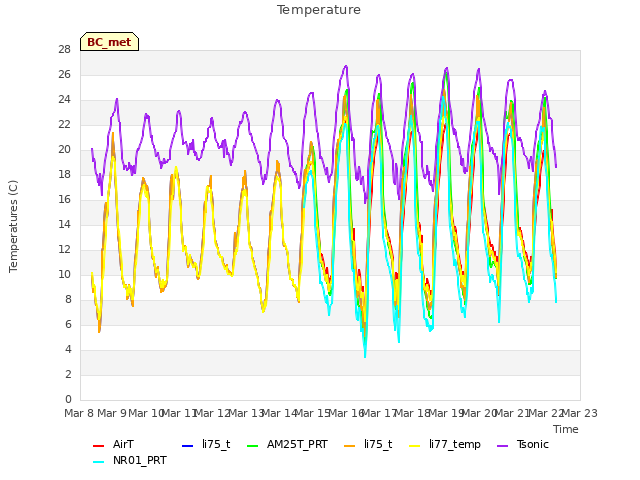The width and height of the screenshot is (640, 480).
Task: Click the Mar 19 tick label
Action: (x=447, y=413)
